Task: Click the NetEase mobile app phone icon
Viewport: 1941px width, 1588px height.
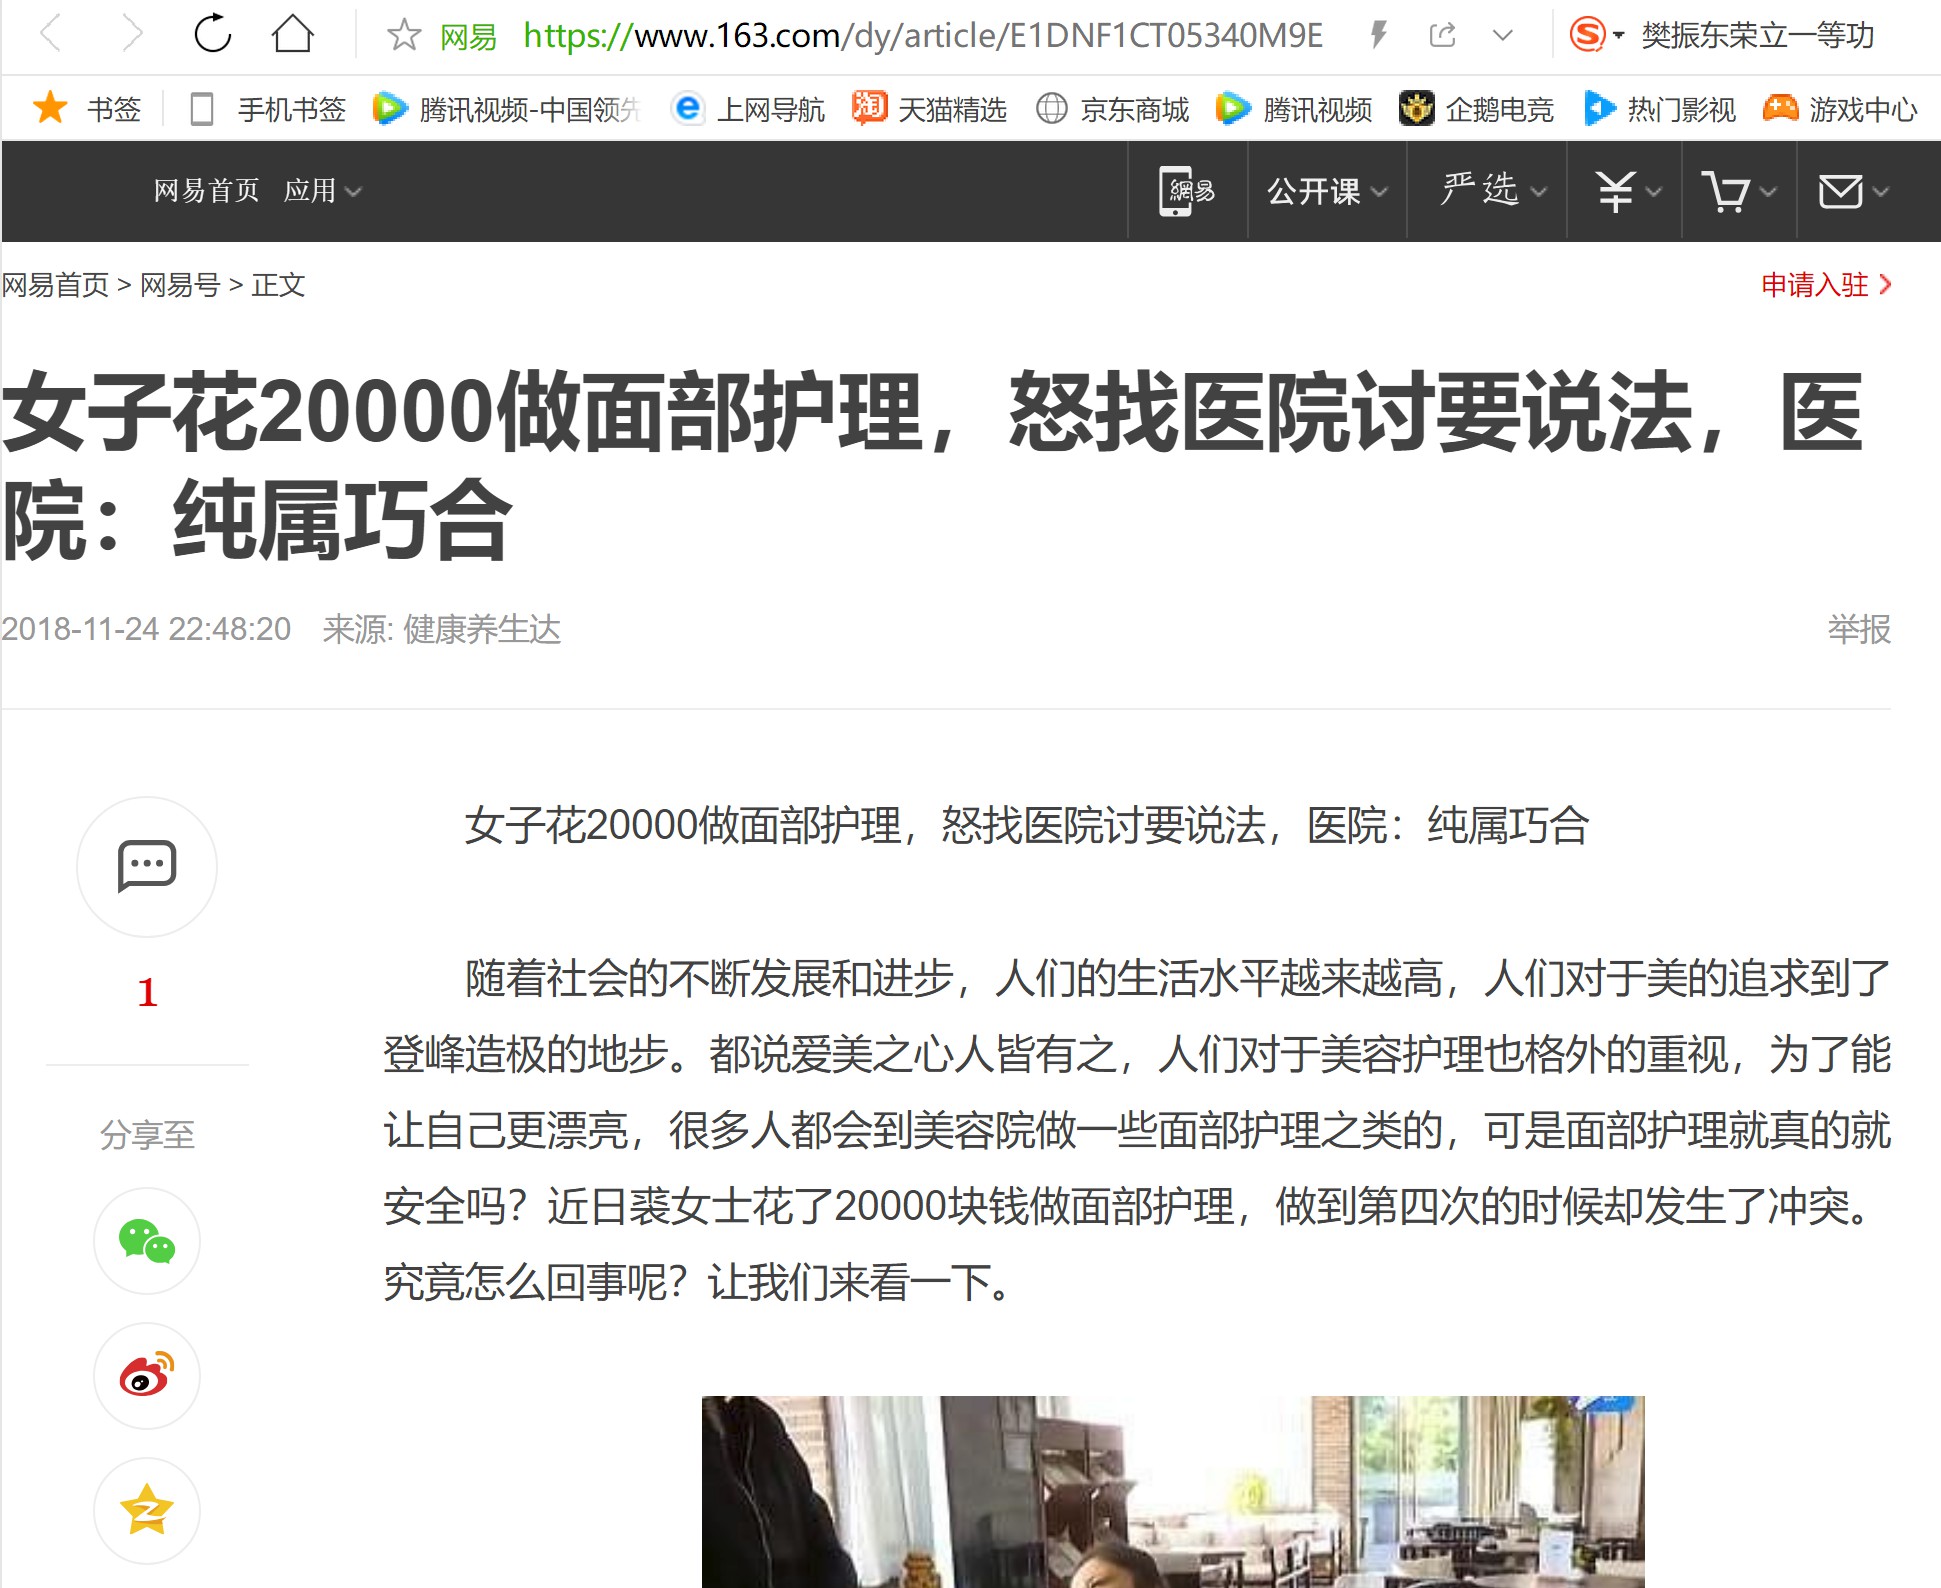Action: click(x=1187, y=191)
